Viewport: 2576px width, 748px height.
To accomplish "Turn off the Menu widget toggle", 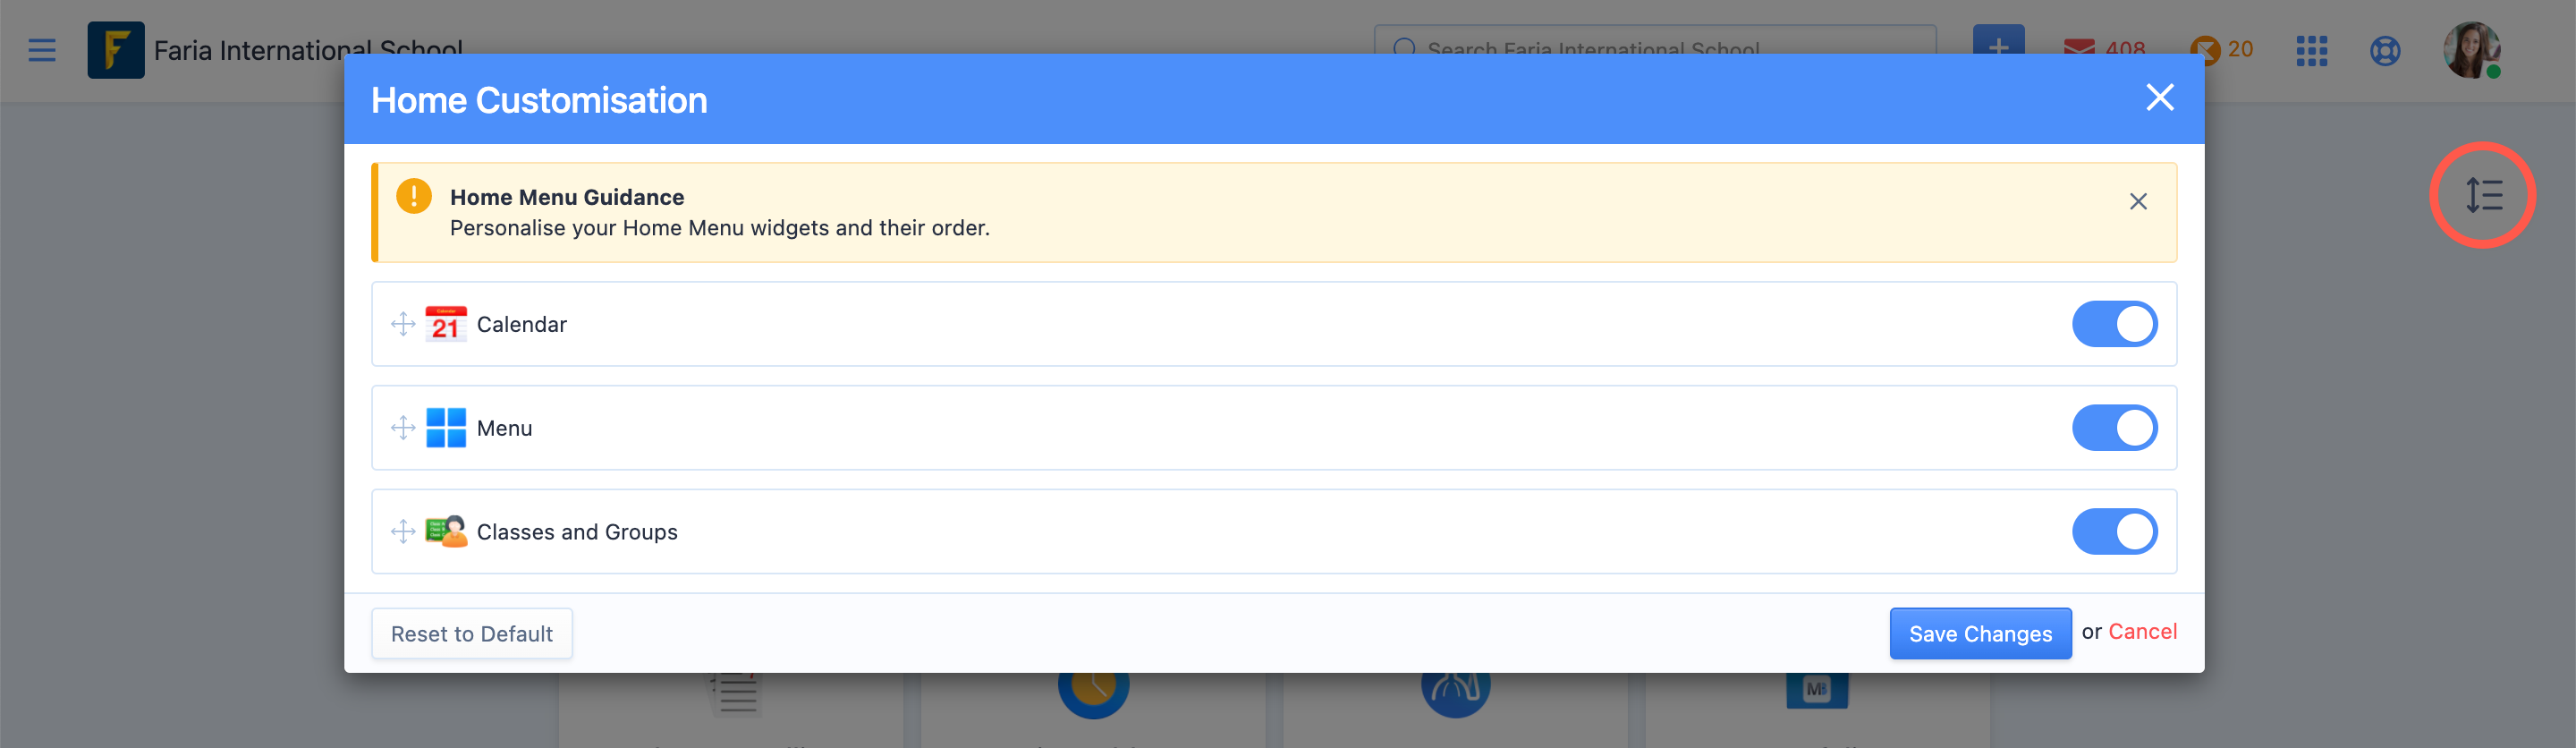I will [2114, 428].
